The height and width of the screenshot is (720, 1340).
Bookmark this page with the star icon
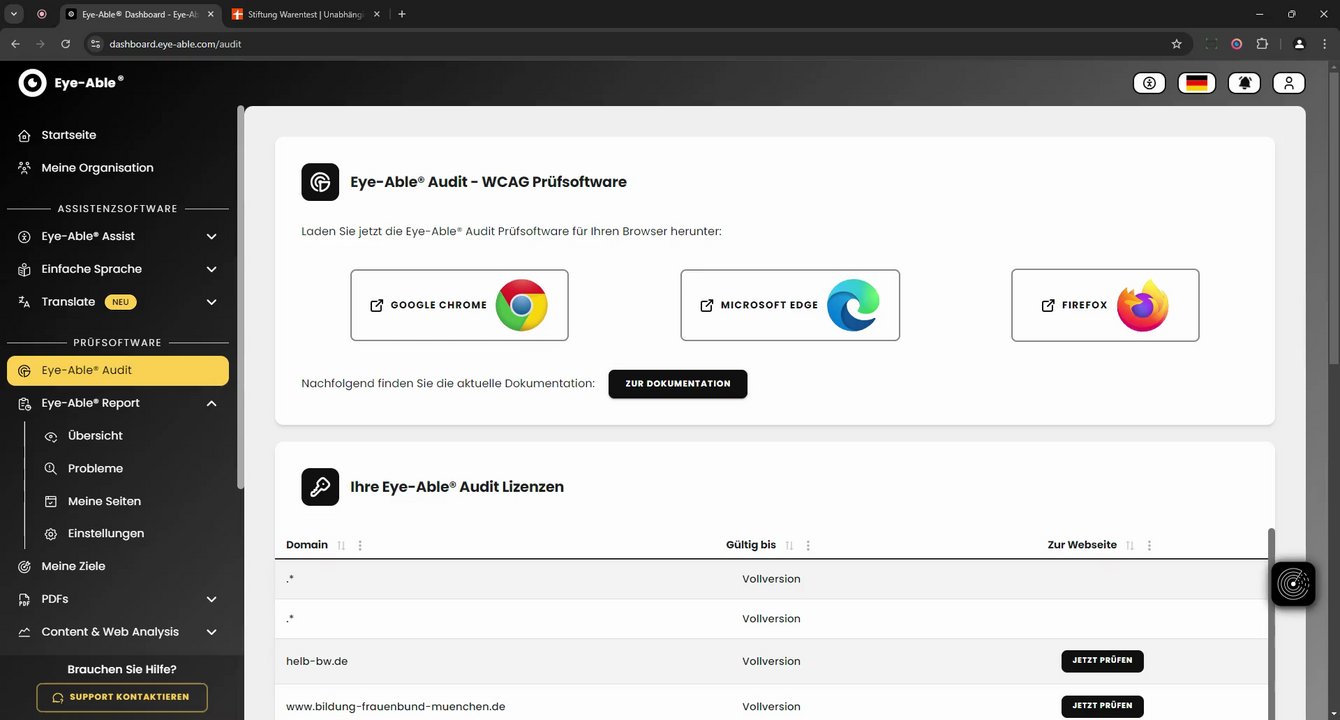click(x=1176, y=44)
